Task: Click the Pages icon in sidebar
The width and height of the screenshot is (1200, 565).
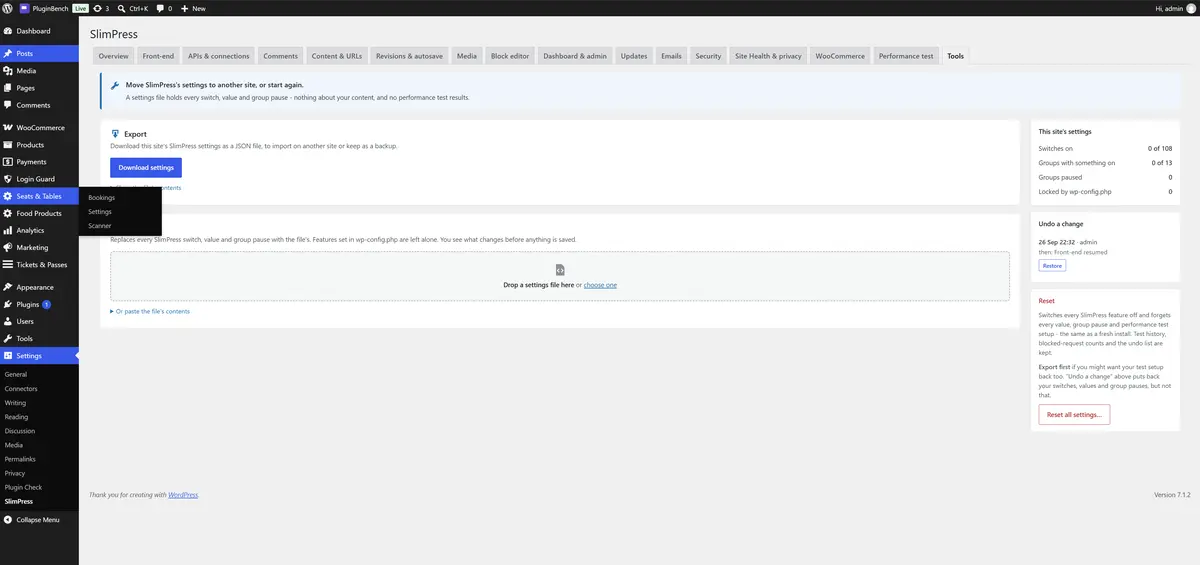Action: click(x=8, y=88)
